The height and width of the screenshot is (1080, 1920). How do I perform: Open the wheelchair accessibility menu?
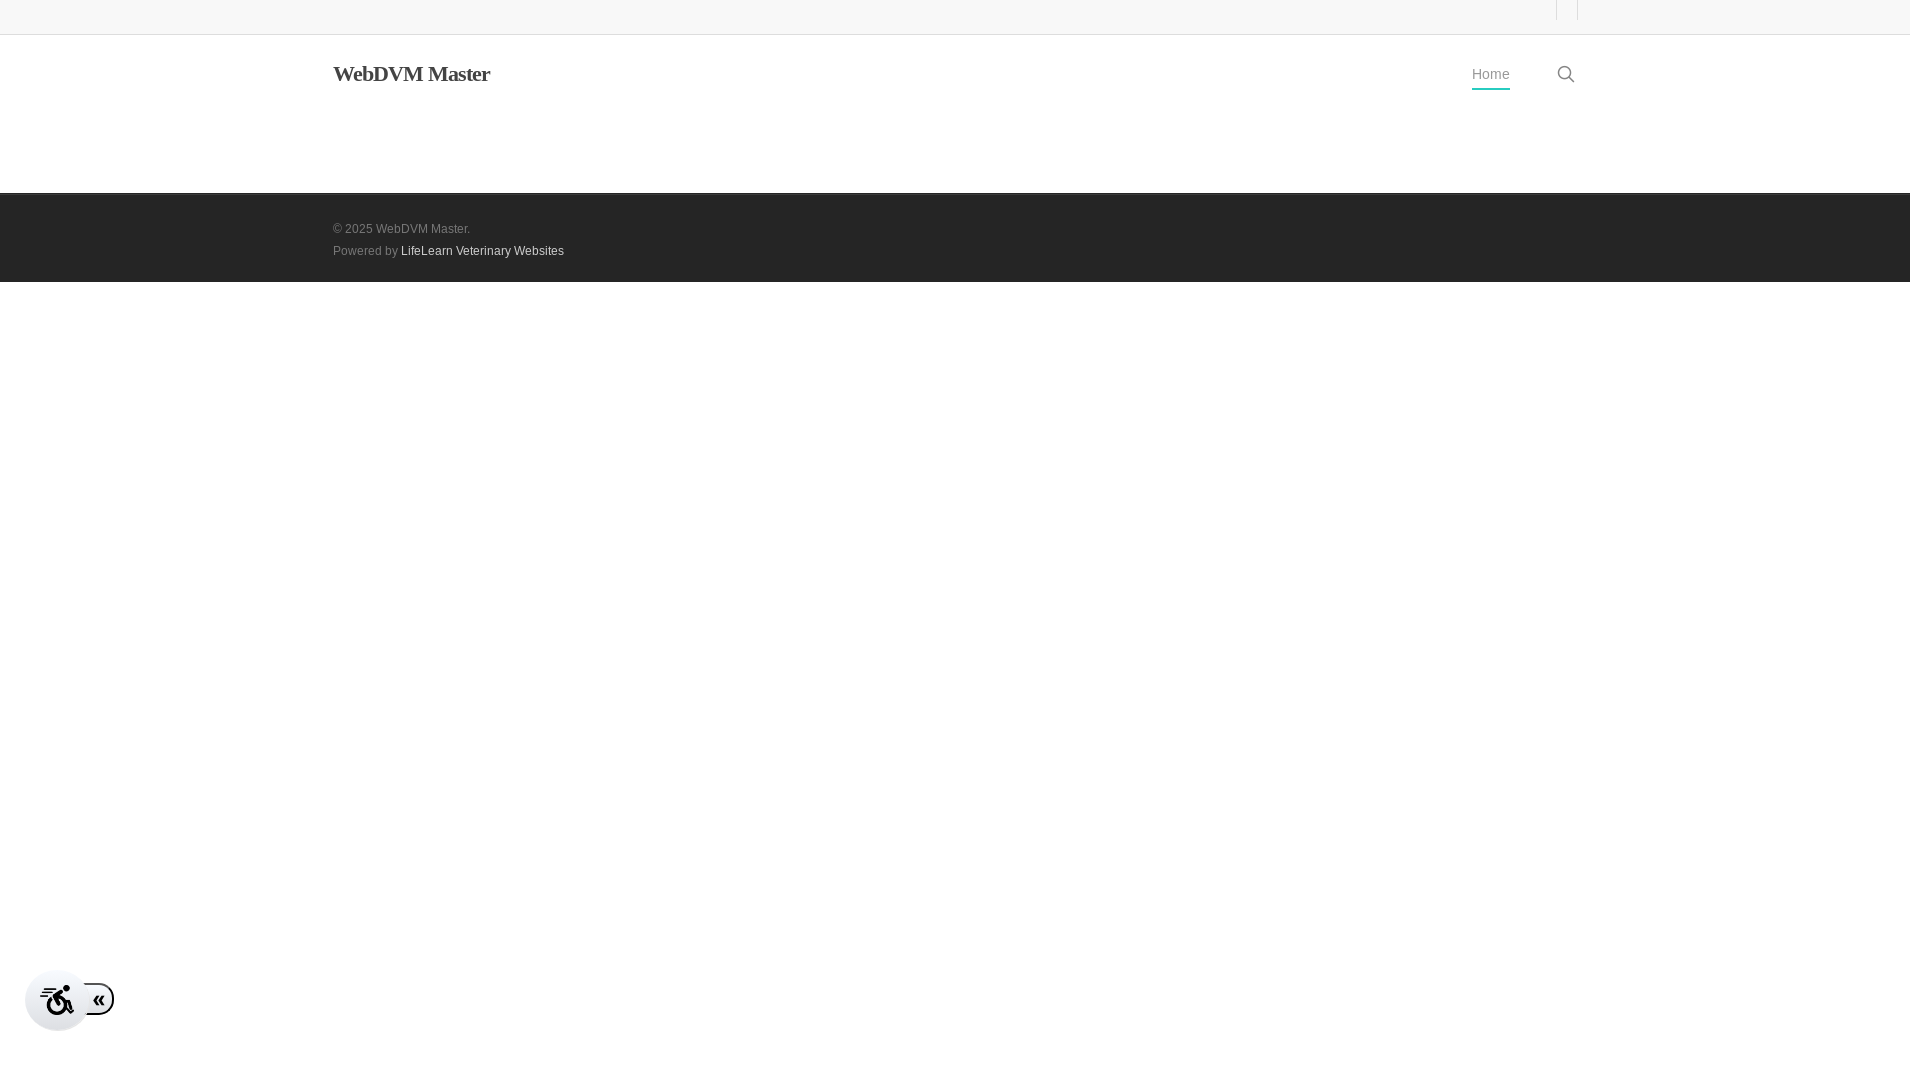57,1000
